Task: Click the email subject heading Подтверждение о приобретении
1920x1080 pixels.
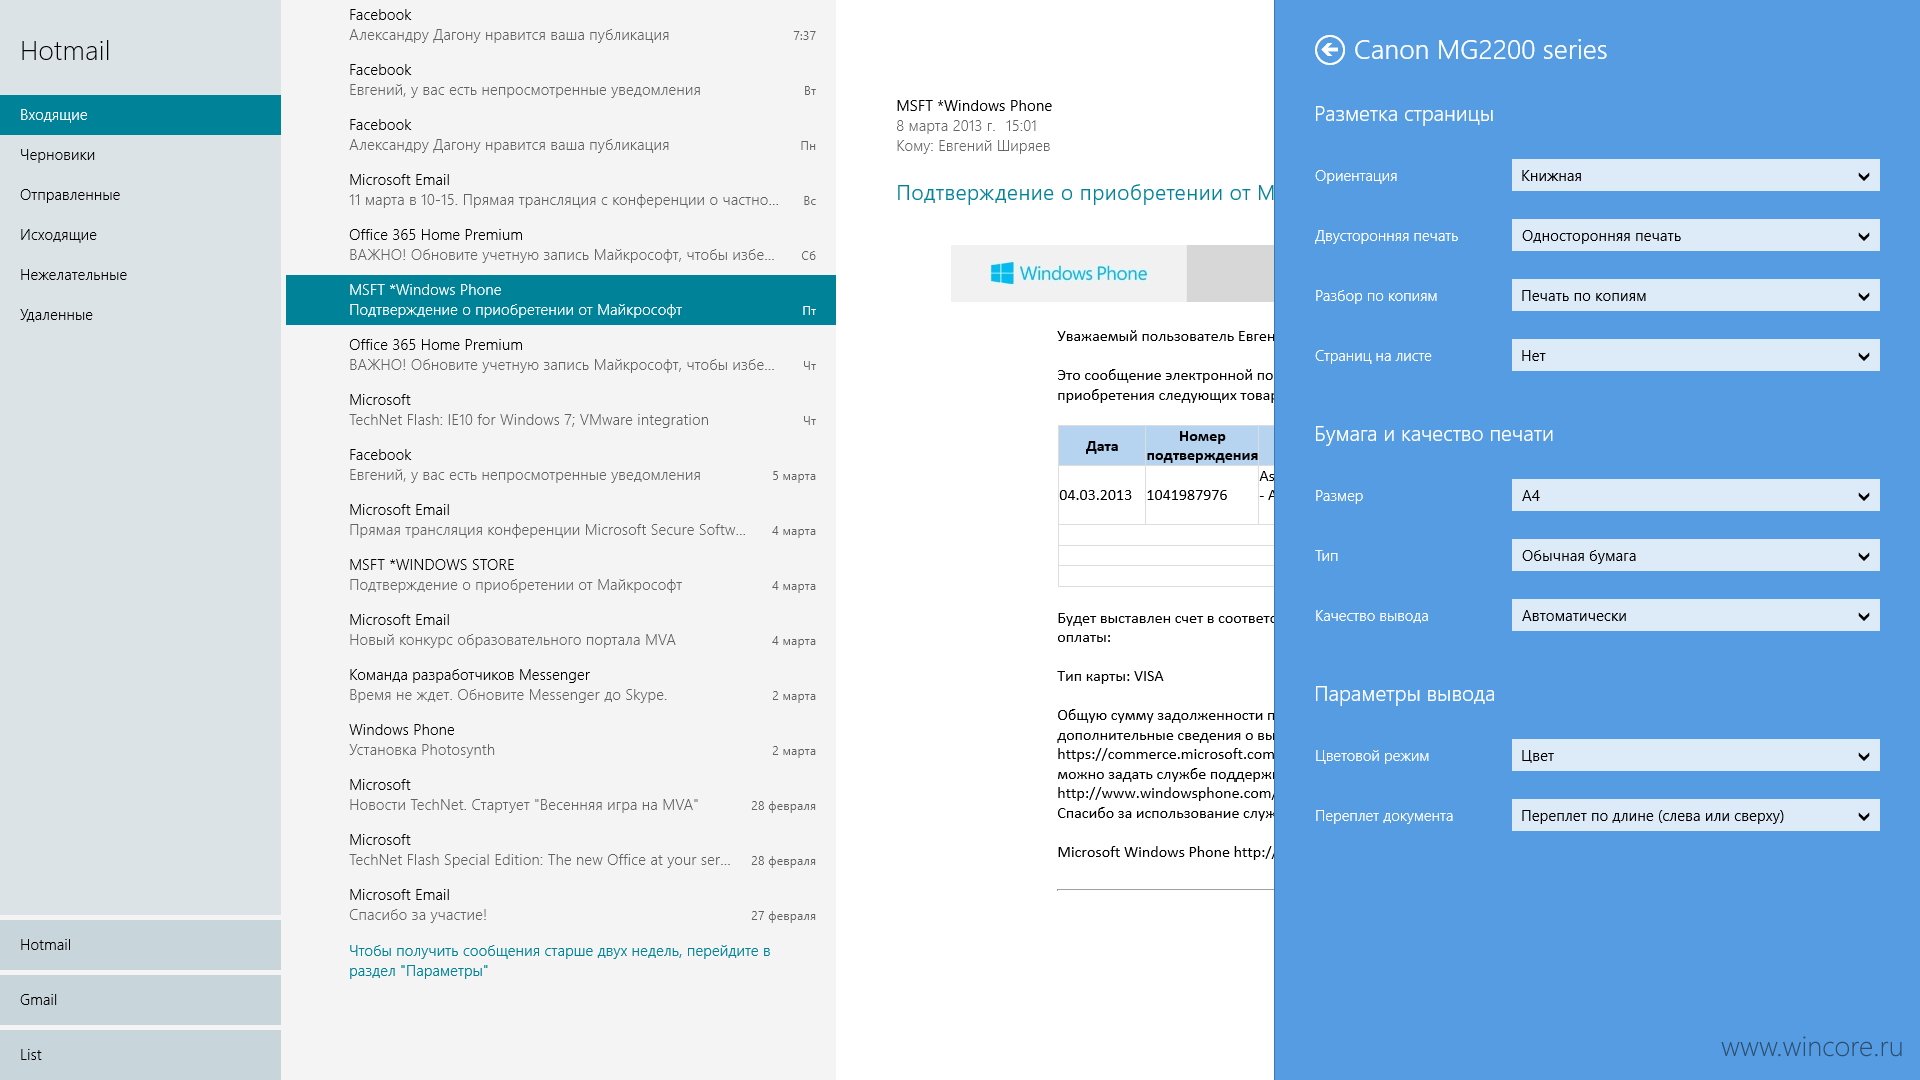Action: pyautogui.click(x=1085, y=193)
